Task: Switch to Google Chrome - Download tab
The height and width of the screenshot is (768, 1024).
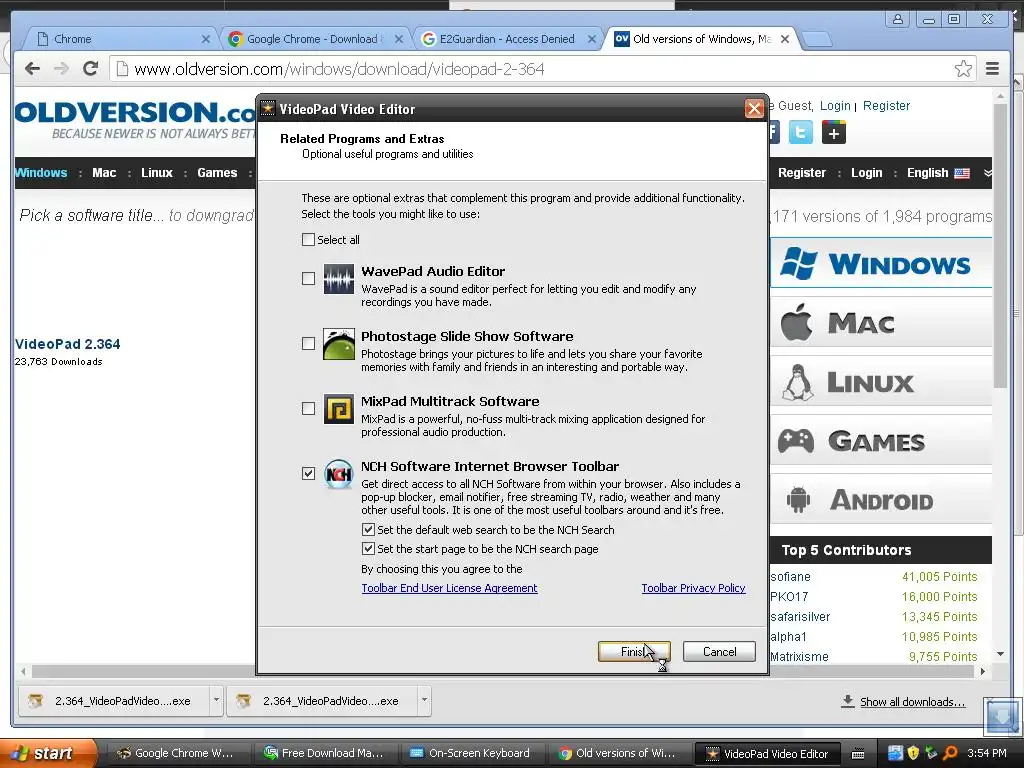Action: click(315, 39)
